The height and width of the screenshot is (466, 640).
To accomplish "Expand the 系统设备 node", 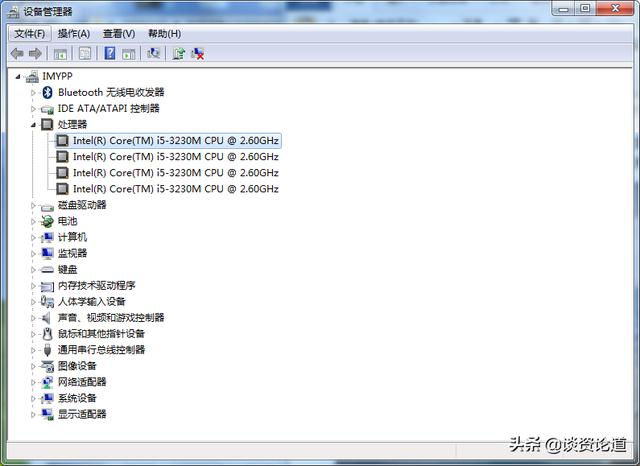I will pyautogui.click(x=33, y=398).
